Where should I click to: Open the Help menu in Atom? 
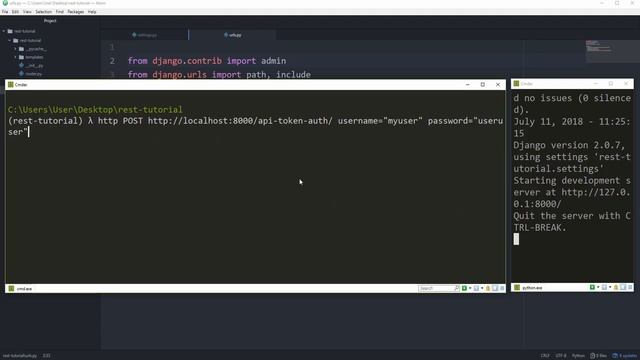(x=92, y=12)
